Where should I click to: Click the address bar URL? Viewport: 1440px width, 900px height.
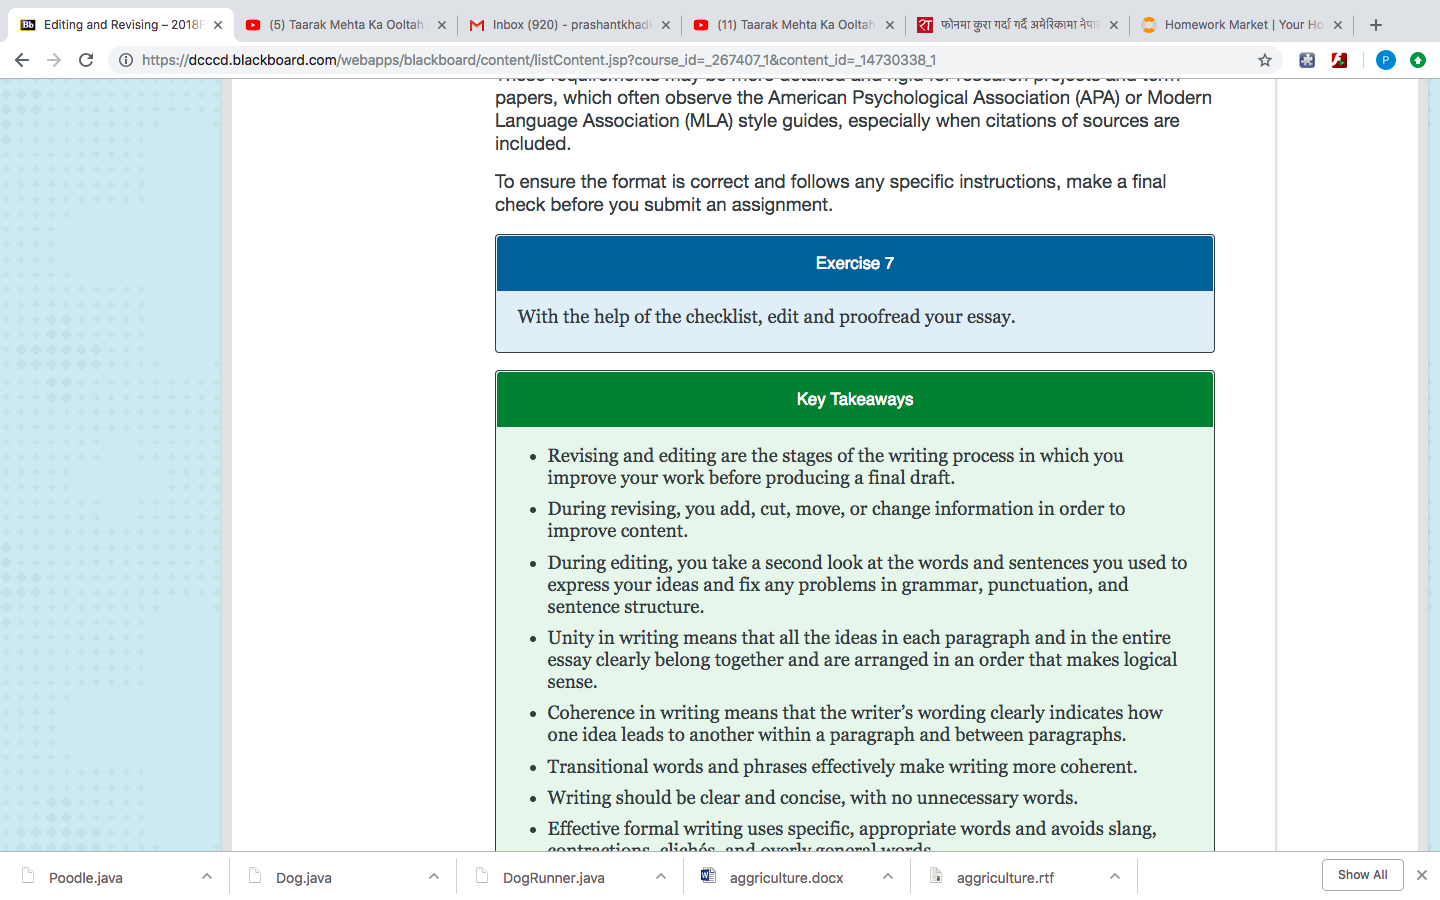(539, 60)
